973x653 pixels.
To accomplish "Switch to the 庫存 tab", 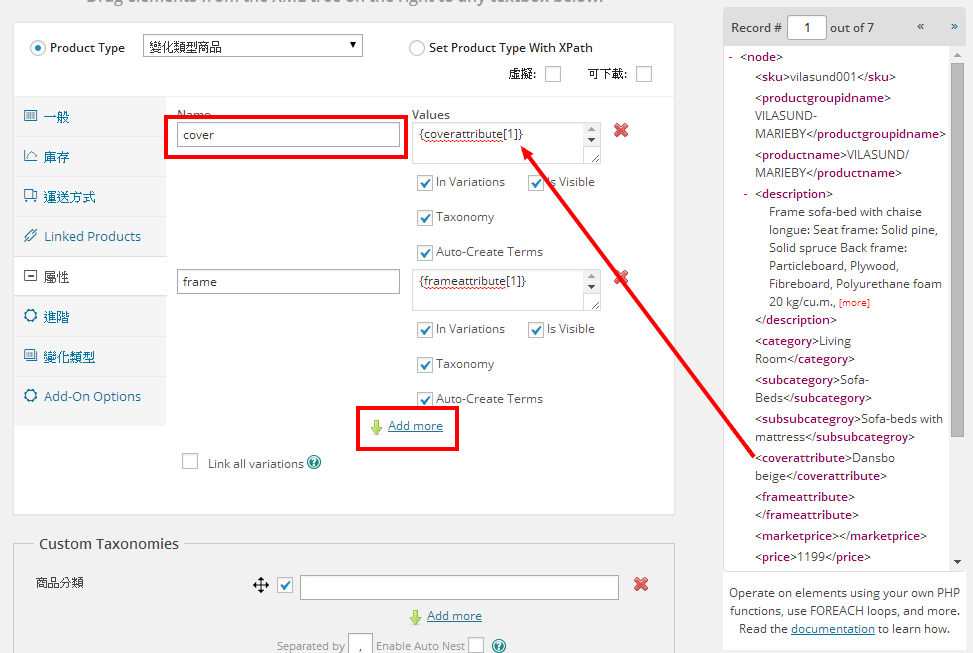I will tap(57, 157).
